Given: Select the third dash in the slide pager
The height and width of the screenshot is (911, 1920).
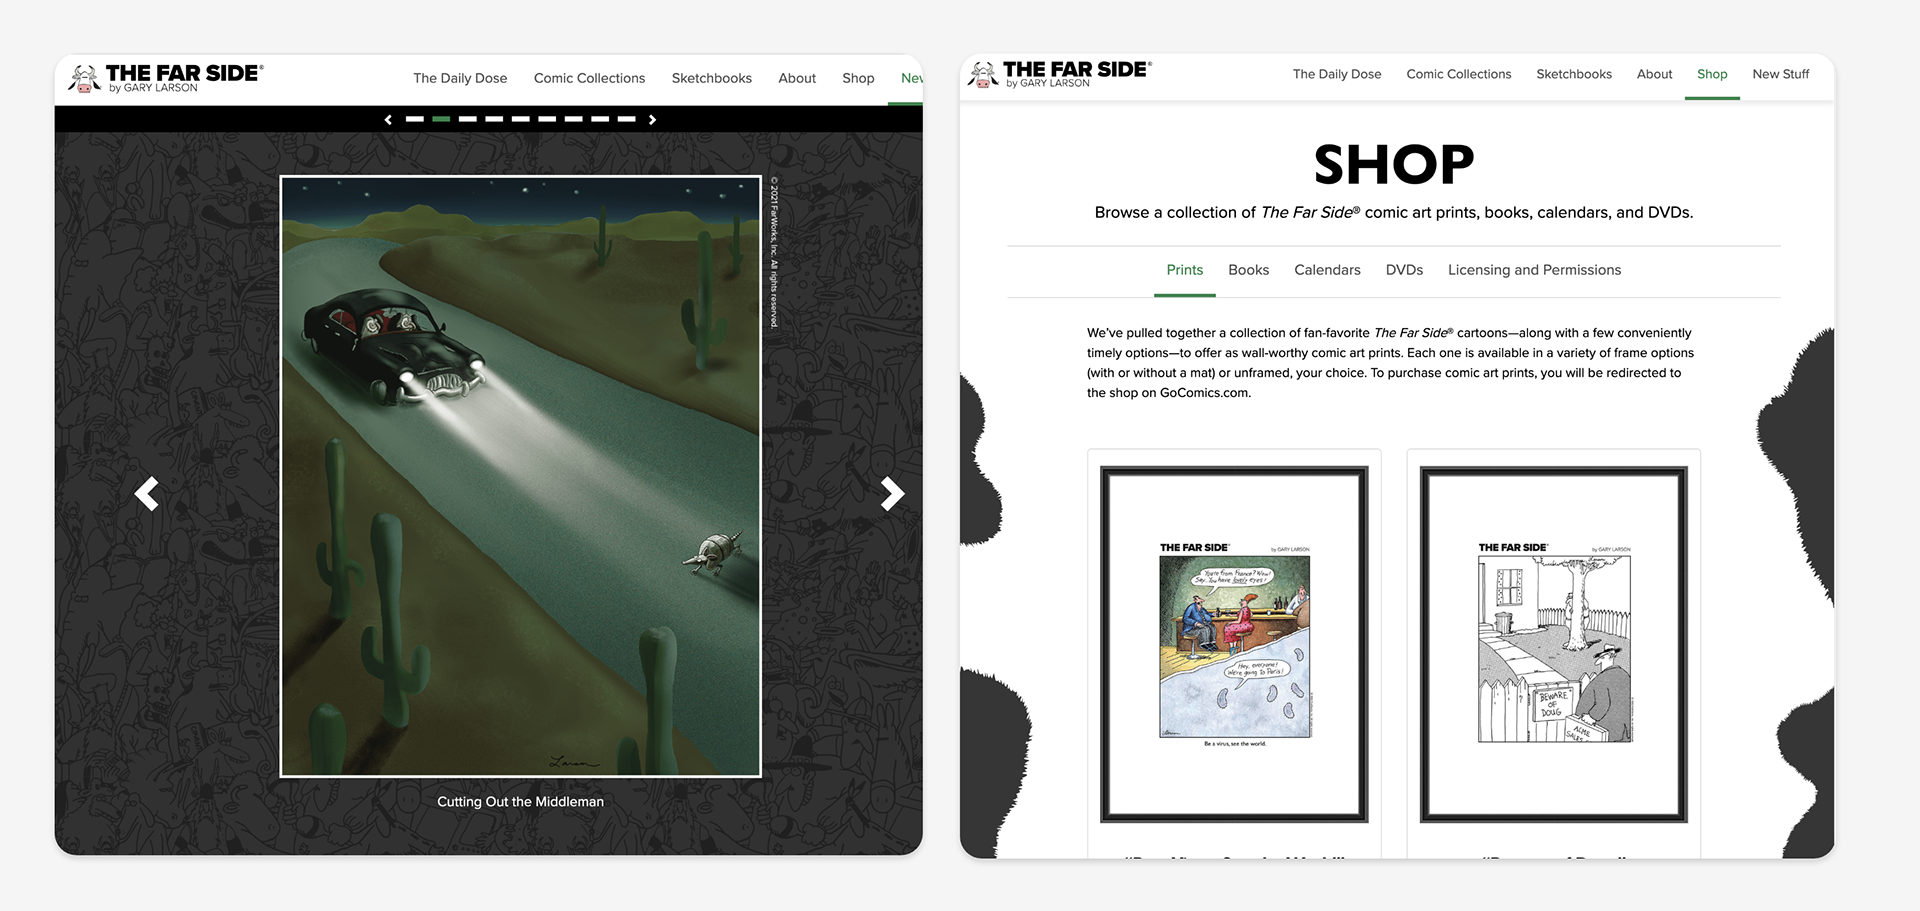Looking at the screenshot, I should pyautogui.click(x=468, y=119).
